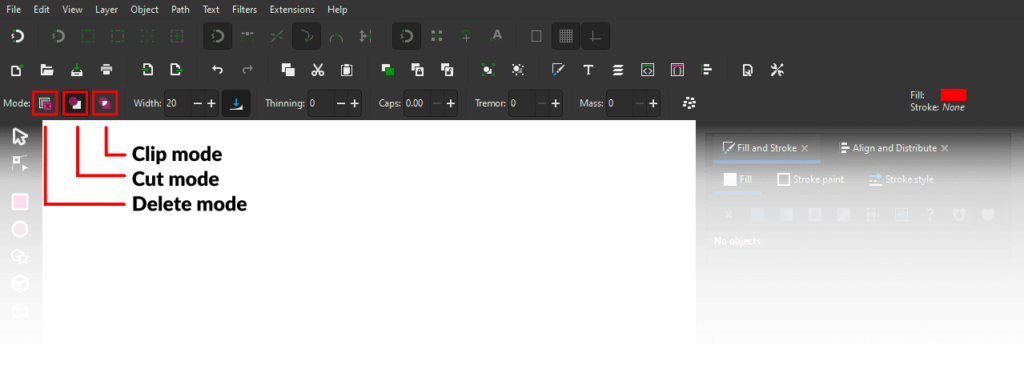Select the 3D box tool
Image resolution: width=1024 pixels, height=390 pixels.
coord(20,284)
